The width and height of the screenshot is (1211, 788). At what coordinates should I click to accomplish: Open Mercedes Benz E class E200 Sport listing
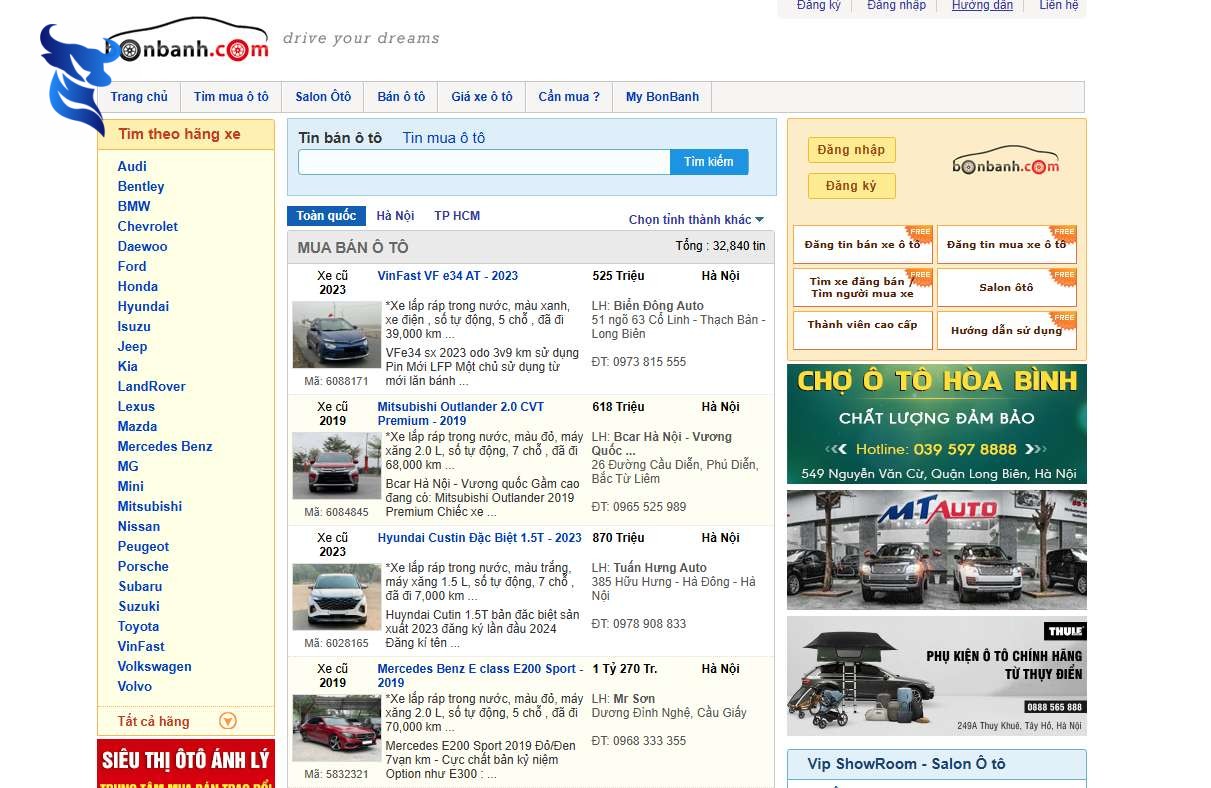pyautogui.click(x=479, y=676)
